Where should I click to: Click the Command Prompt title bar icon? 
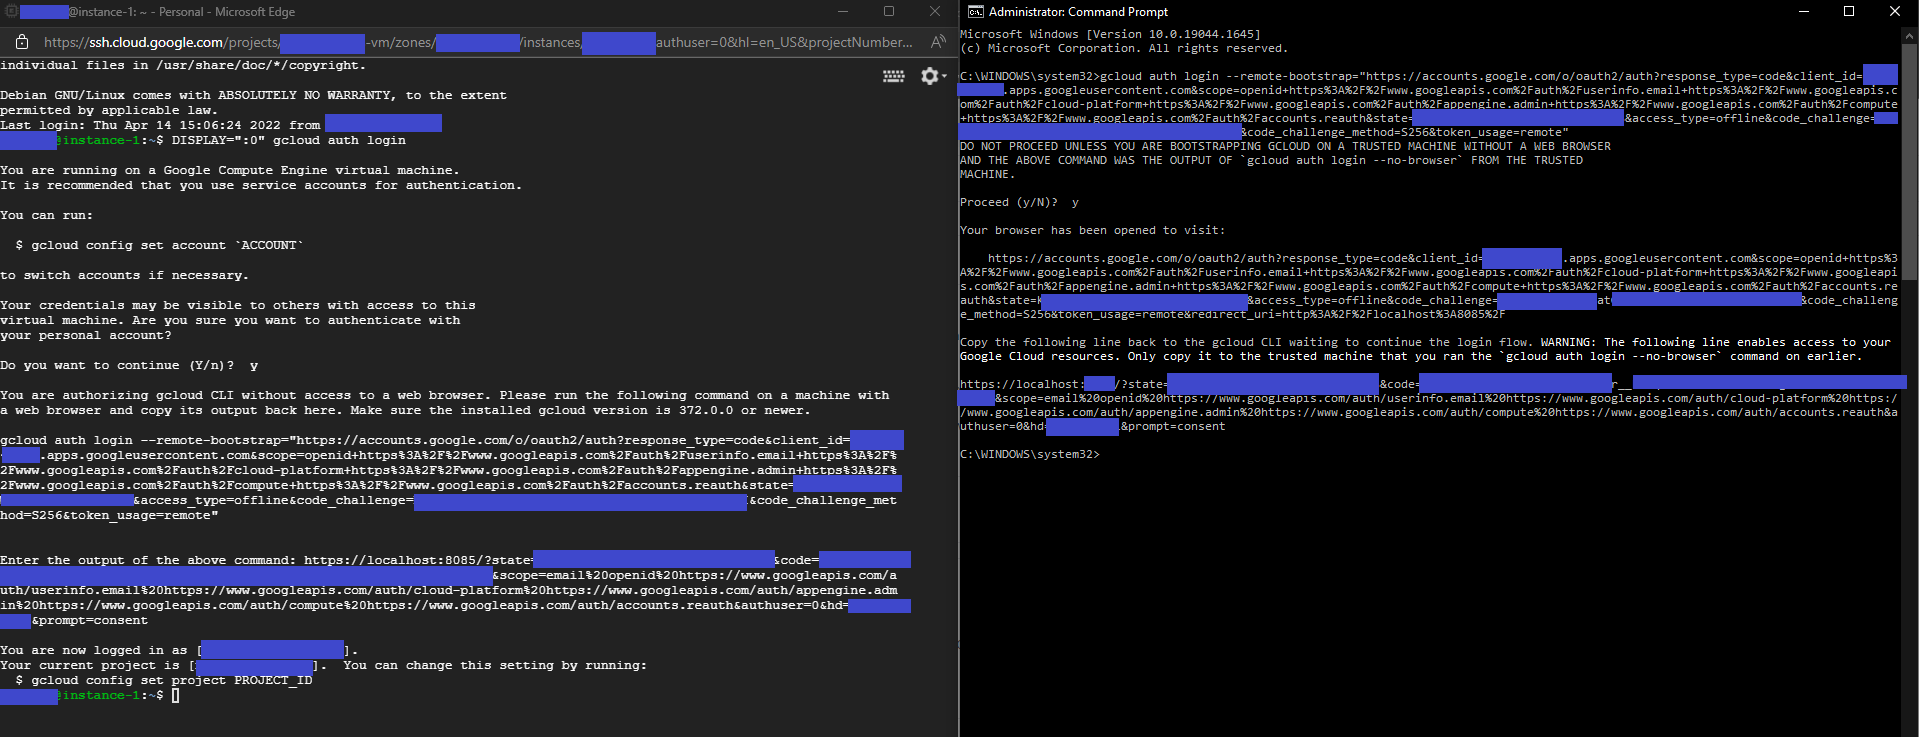tap(975, 12)
